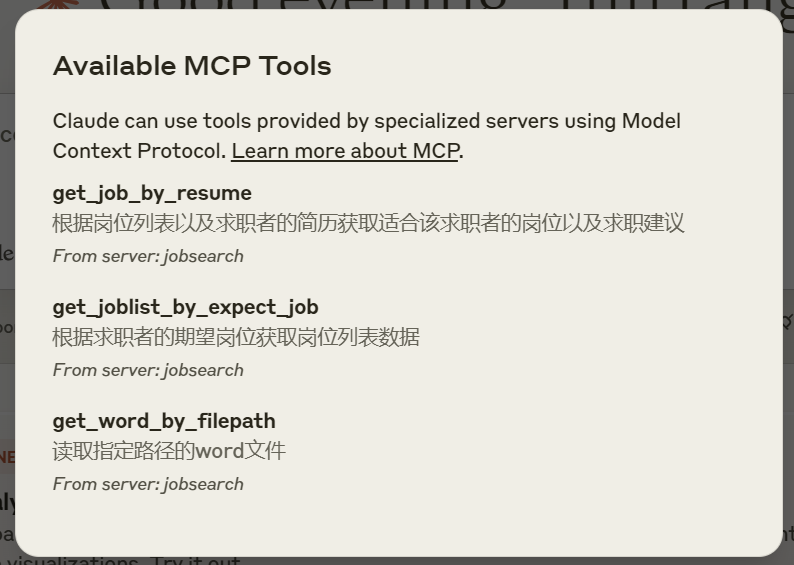The image size is (794, 565).
Task: Select the get_joblist_by_expect_job tool name
Action: tap(185, 306)
